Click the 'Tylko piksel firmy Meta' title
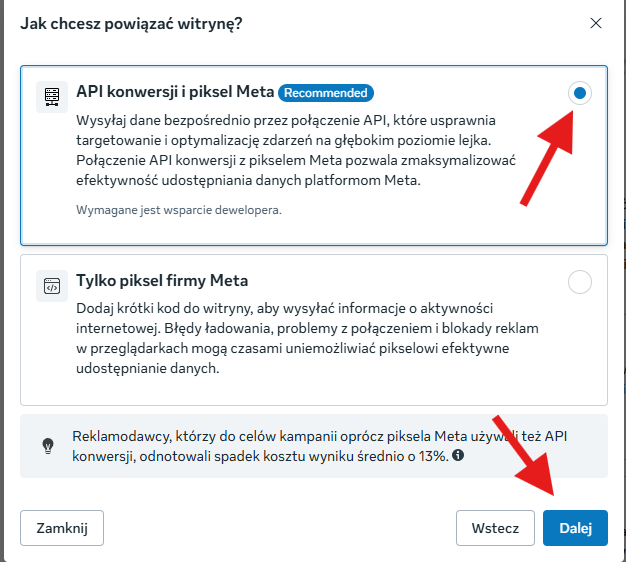626x562 pixels. 162,281
